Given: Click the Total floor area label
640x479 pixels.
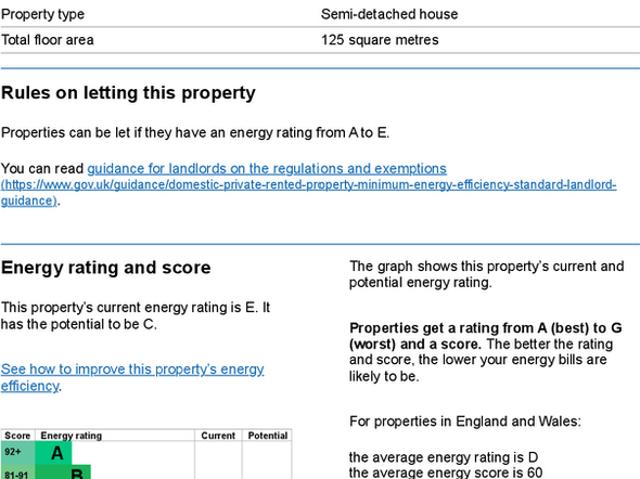Looking at the screenshot, I should [47, 40].
